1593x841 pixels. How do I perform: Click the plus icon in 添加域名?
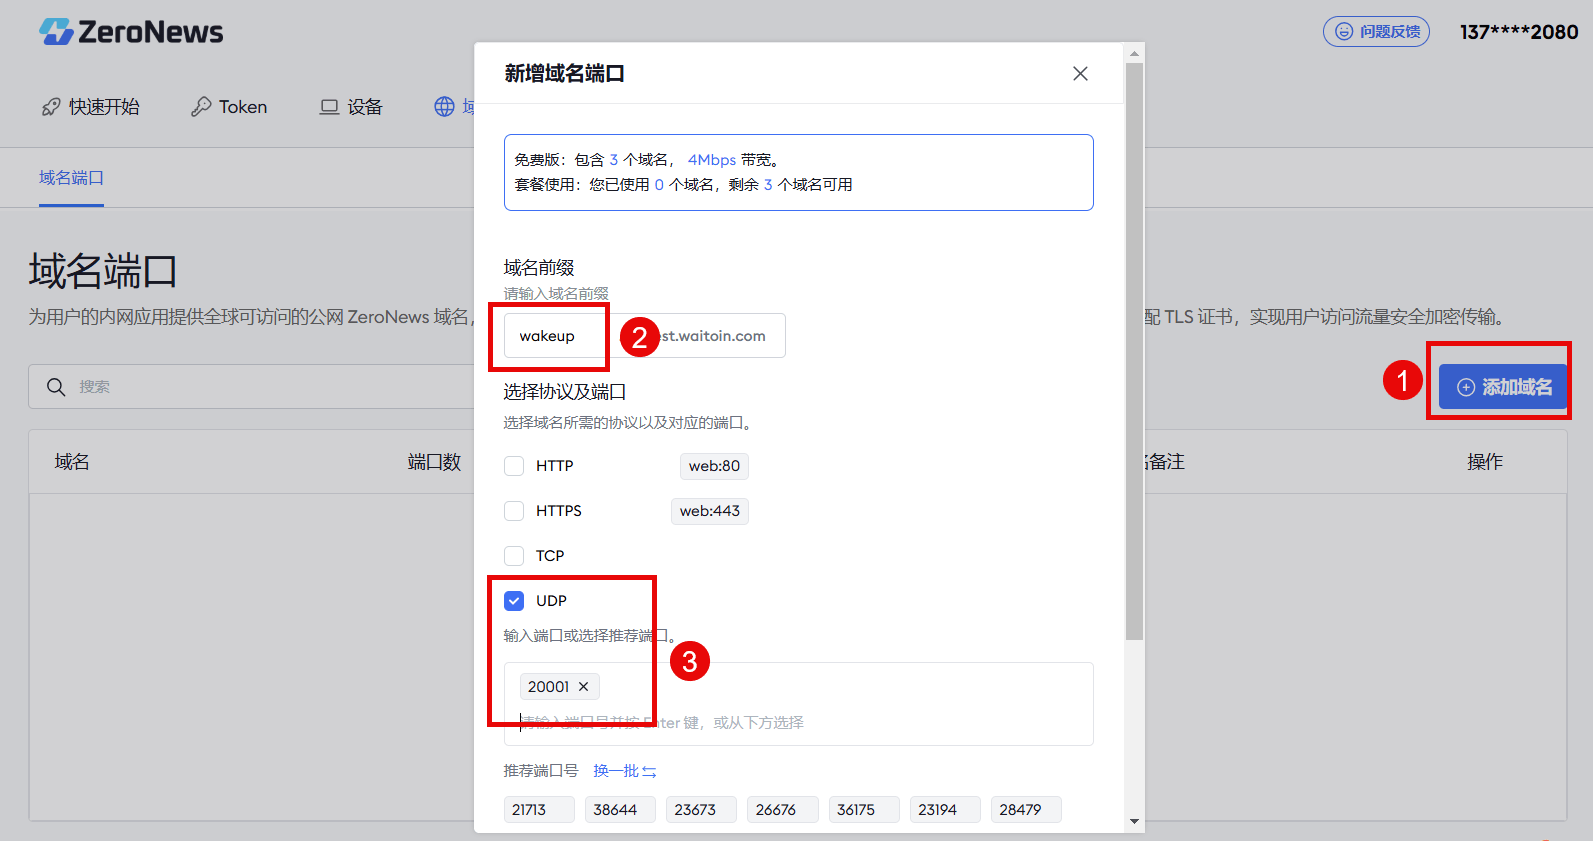coord(1466,387)
